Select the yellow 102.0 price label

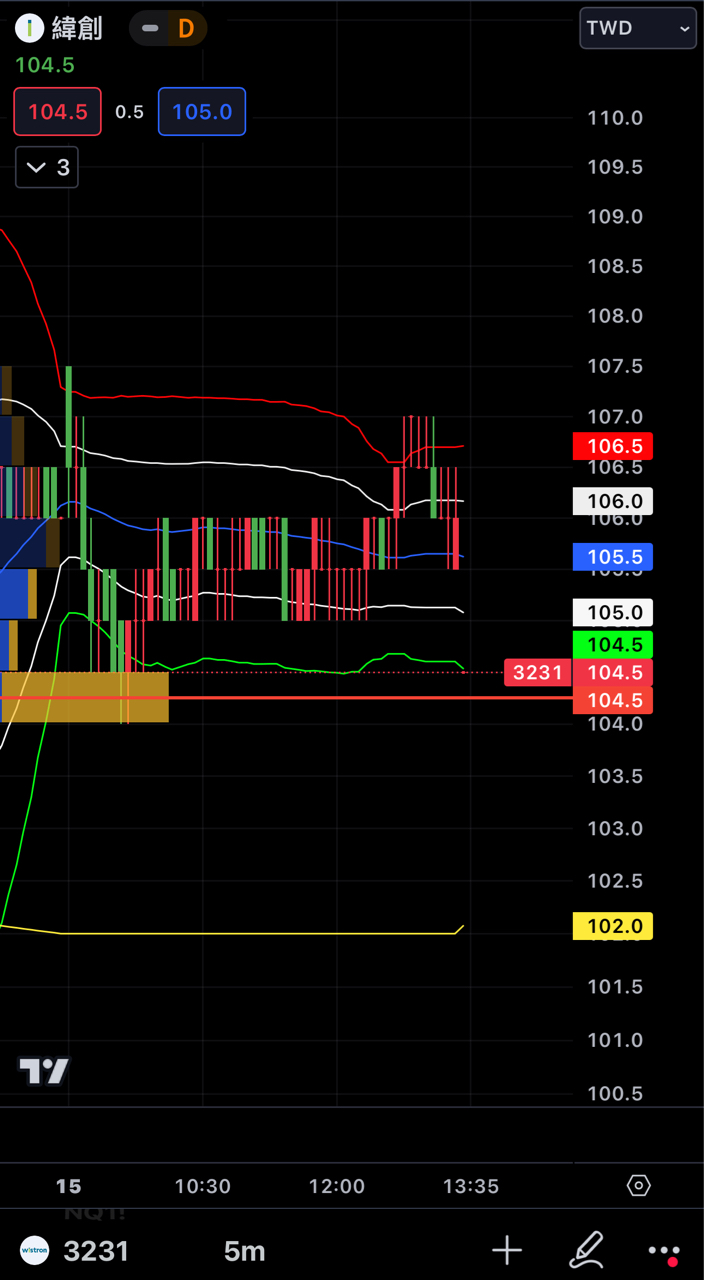(x=613, y=926)
